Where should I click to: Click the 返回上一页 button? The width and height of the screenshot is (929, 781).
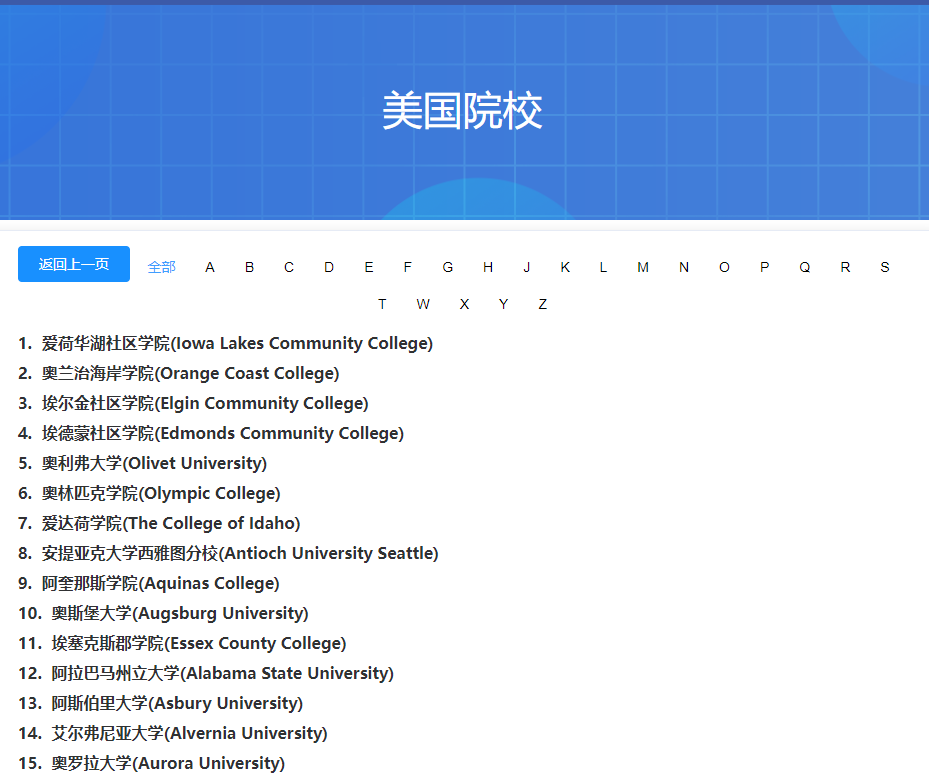pyautogui.click(x=73, y=264)
